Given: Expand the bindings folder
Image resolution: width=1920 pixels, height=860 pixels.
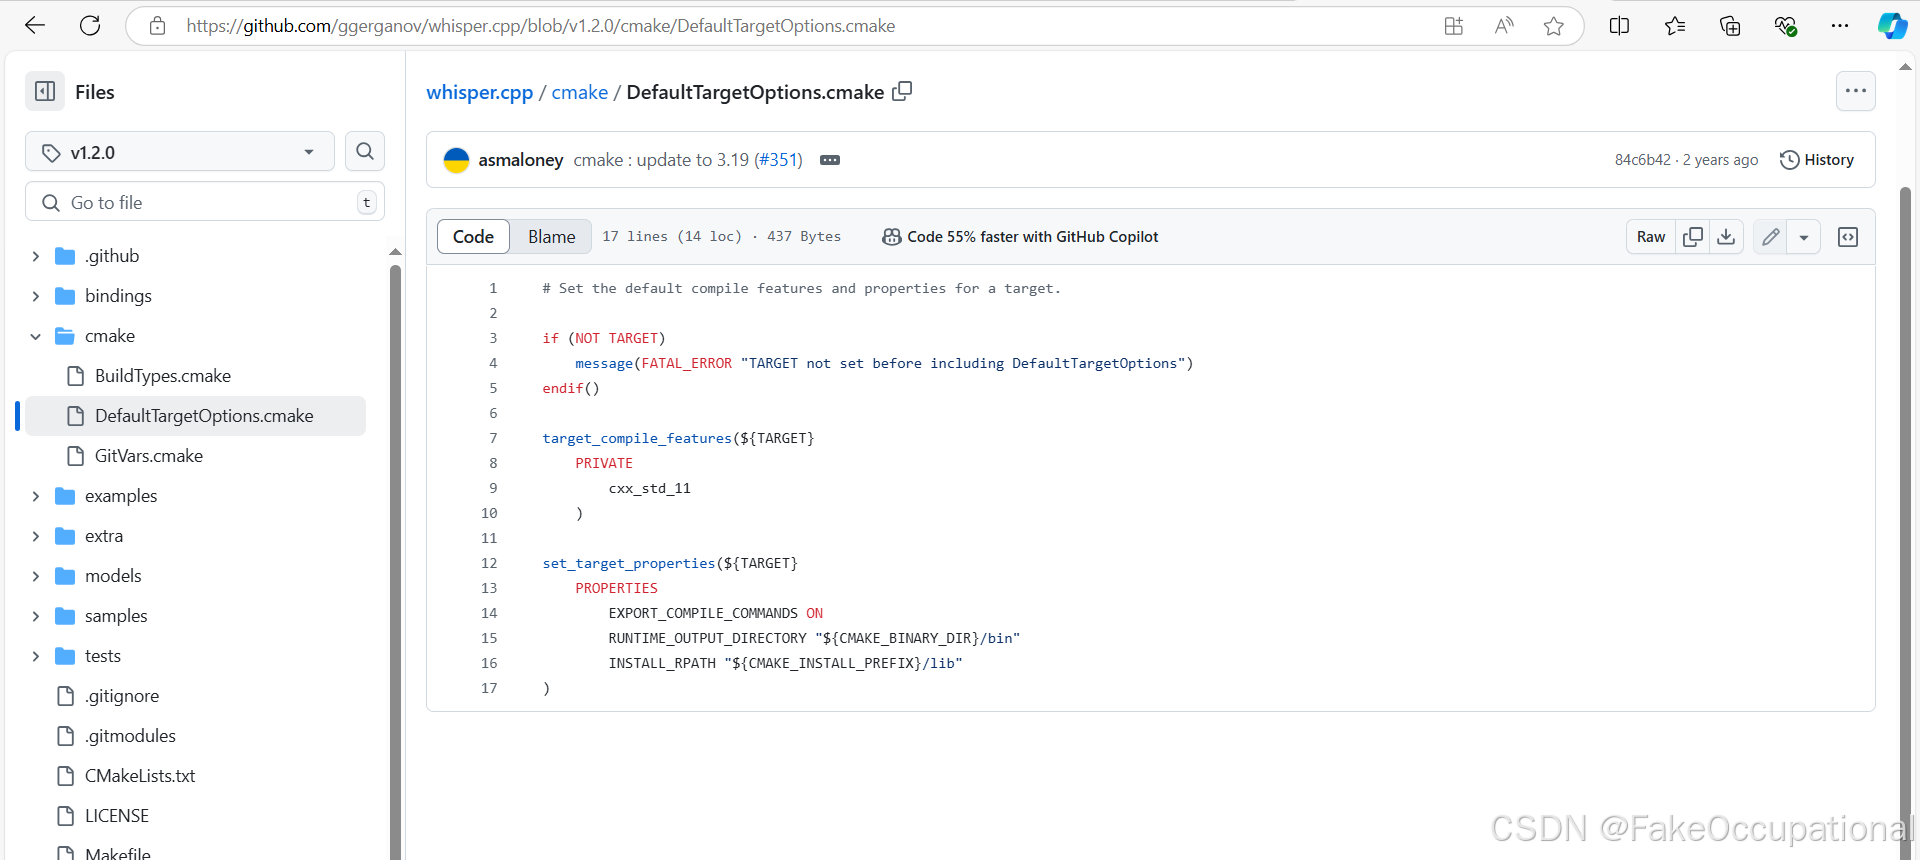Looking at the screenshot, I should pos(36,296).
